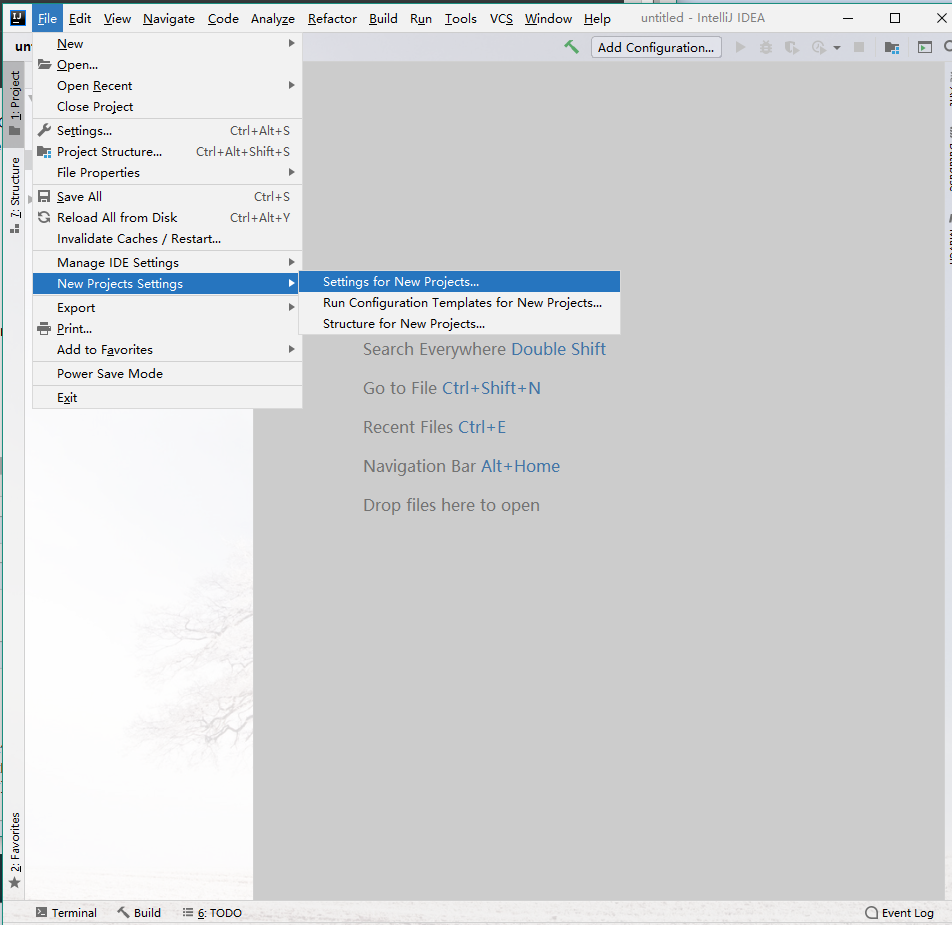Open the VCS menu
Image resolution: width=952 pixels, height=925 pixels.
click(502, 19)
